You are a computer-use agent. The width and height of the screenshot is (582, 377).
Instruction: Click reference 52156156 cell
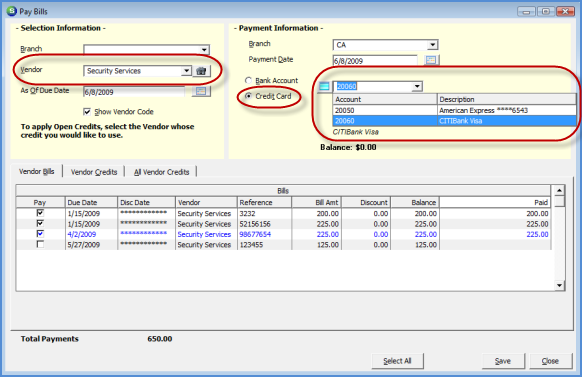pyautogui.click(x=264, y=224)
